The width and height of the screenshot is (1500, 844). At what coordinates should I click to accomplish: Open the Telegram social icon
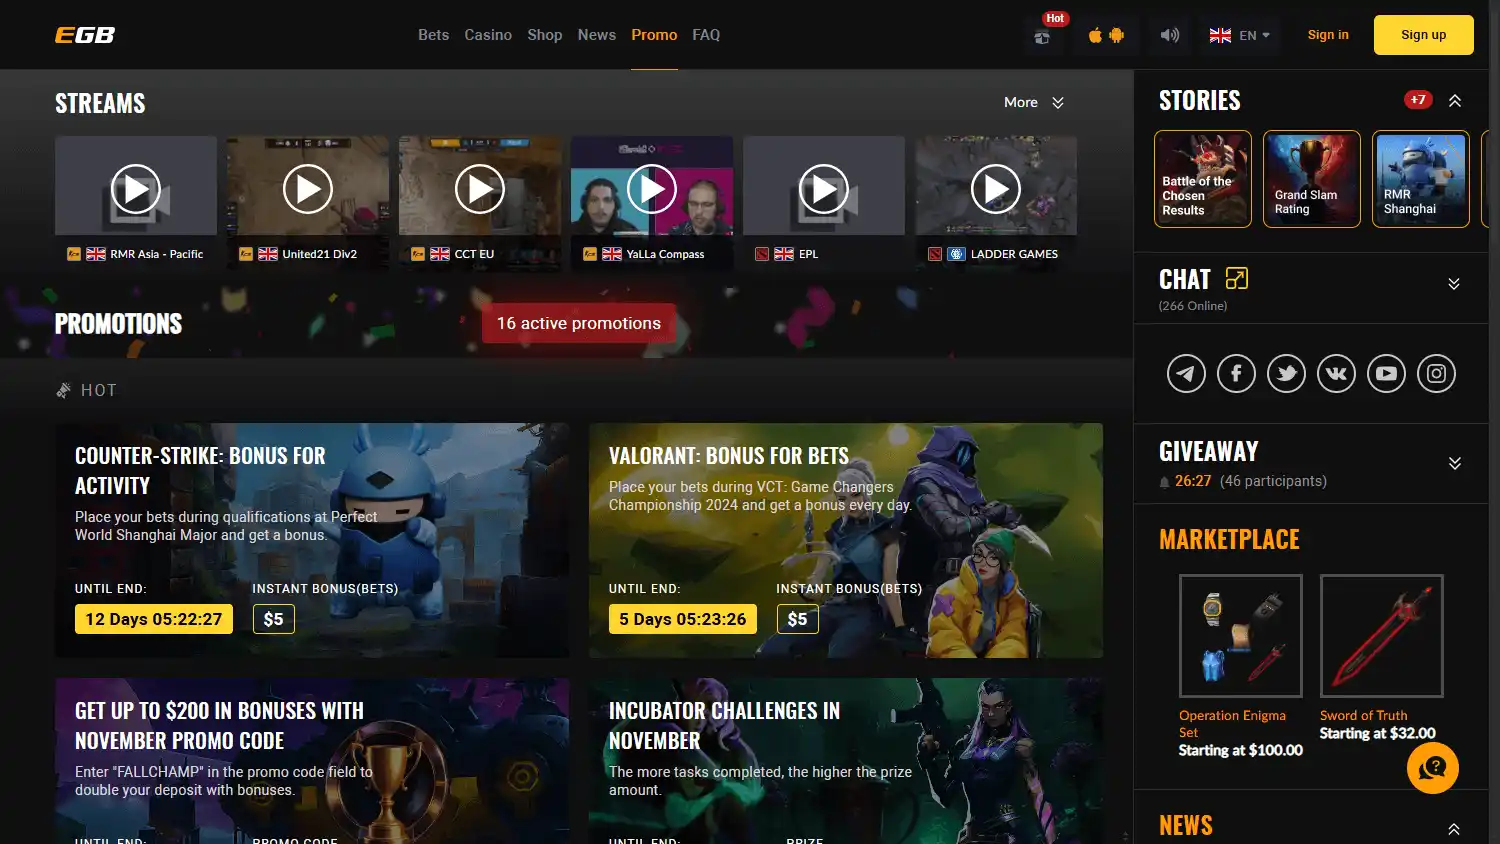(x=1186, y=374)
